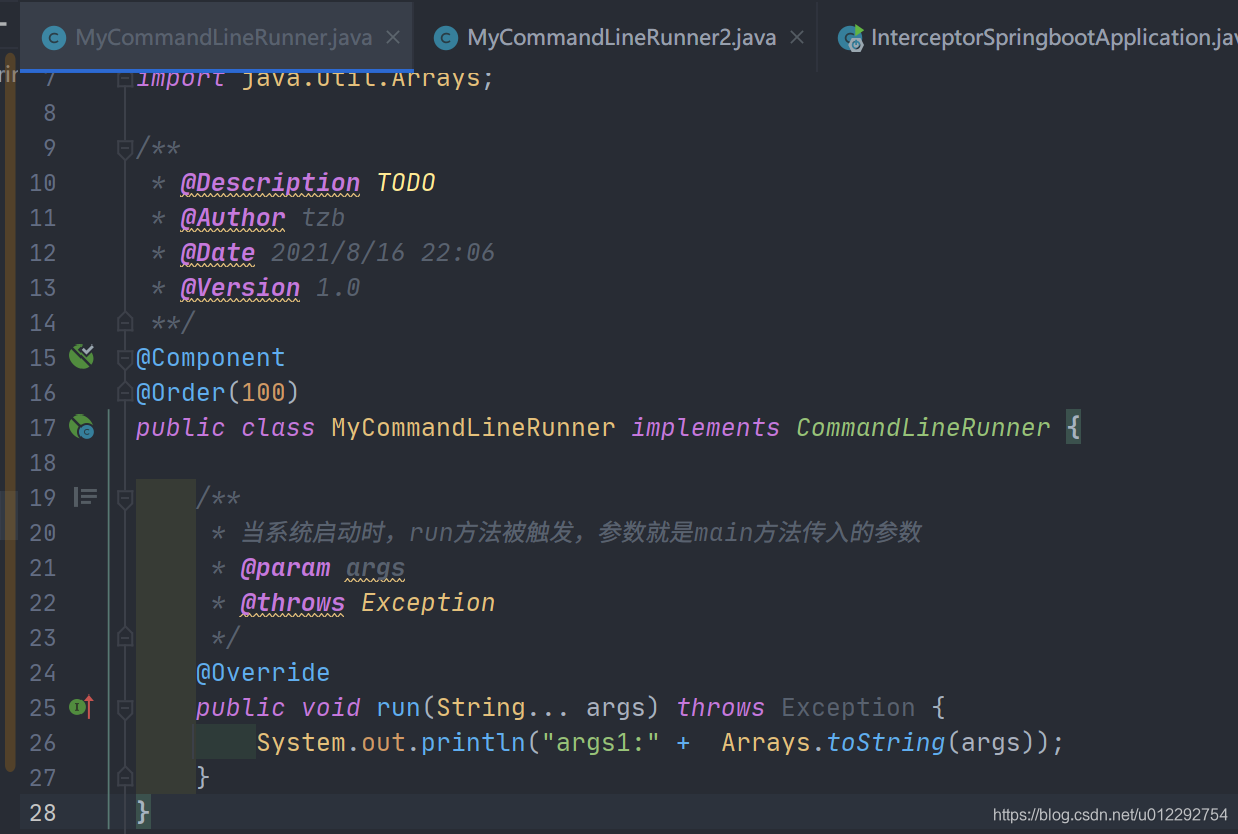Image resolution: width=1238 pixels, height=834 pixels.
Task: Click the Java class icon on MyCommandLineRunner.java tab
Action: tap(54, 38)
